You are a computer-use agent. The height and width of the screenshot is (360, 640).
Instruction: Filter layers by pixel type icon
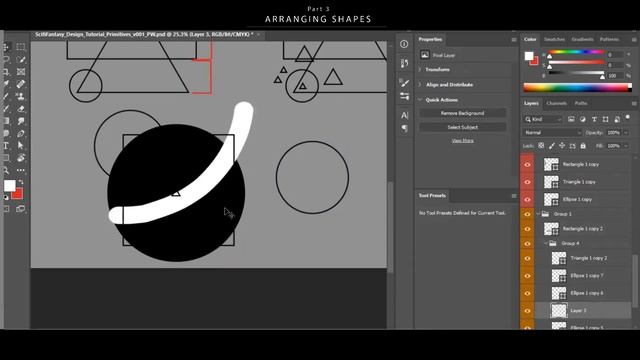(571, 119)
